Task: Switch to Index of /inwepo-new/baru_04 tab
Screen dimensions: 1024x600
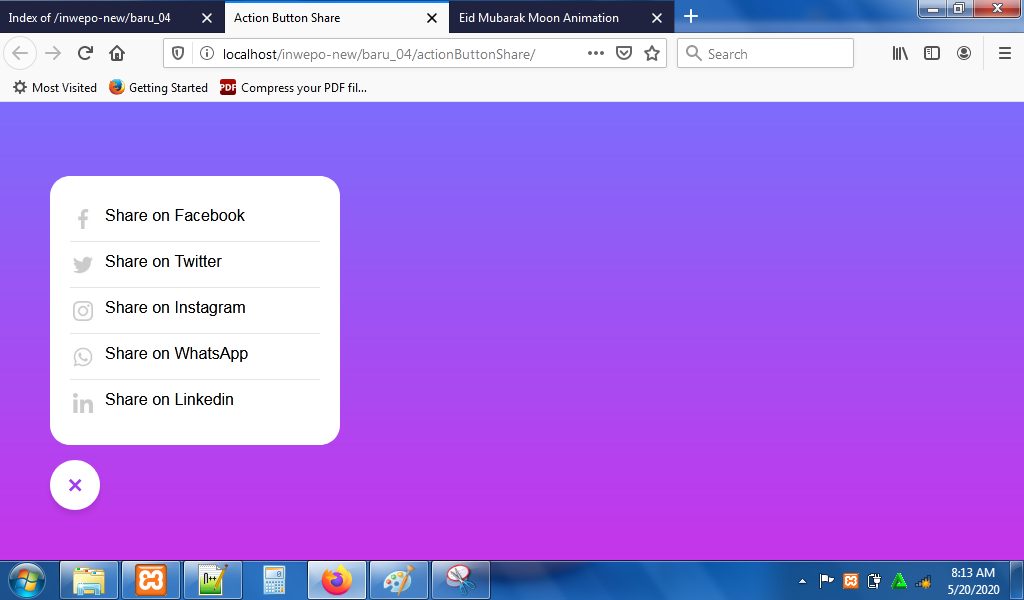Action: tap(89, 18)
